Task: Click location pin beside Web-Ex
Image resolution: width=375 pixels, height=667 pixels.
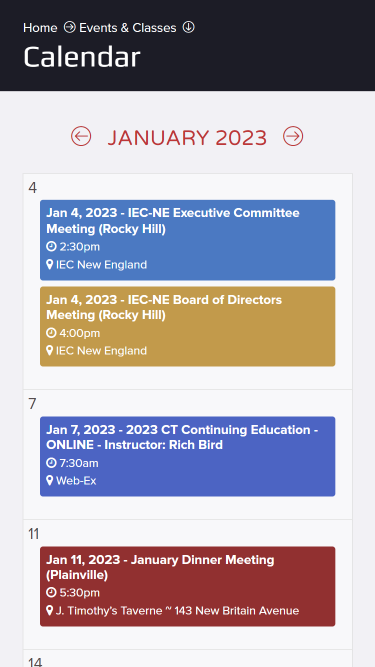Action: click(x=49, y=481)
